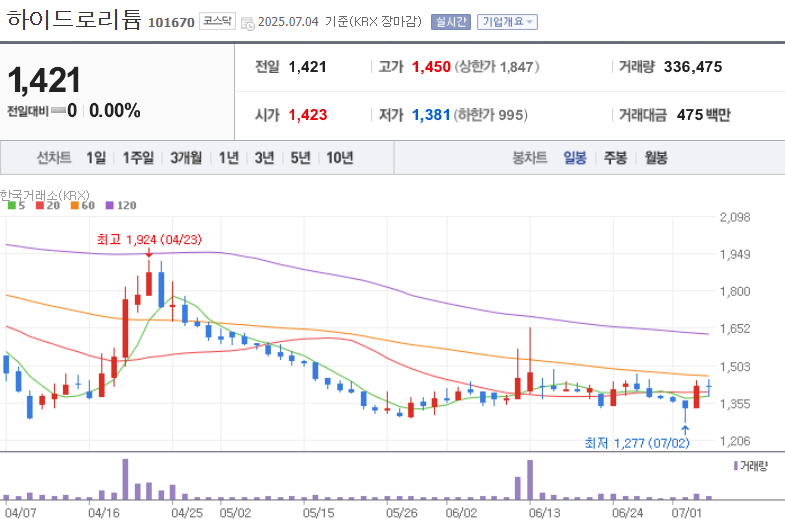785x522 pixels.
Task: Click the 07/01 date axis label
Action: pos(687,513)
